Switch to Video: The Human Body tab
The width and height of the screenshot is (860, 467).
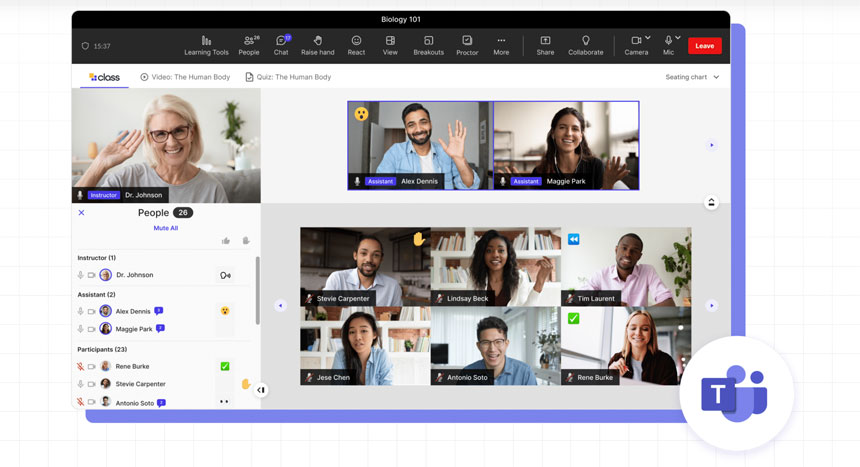pyautogui.click(x=185, y=77)
